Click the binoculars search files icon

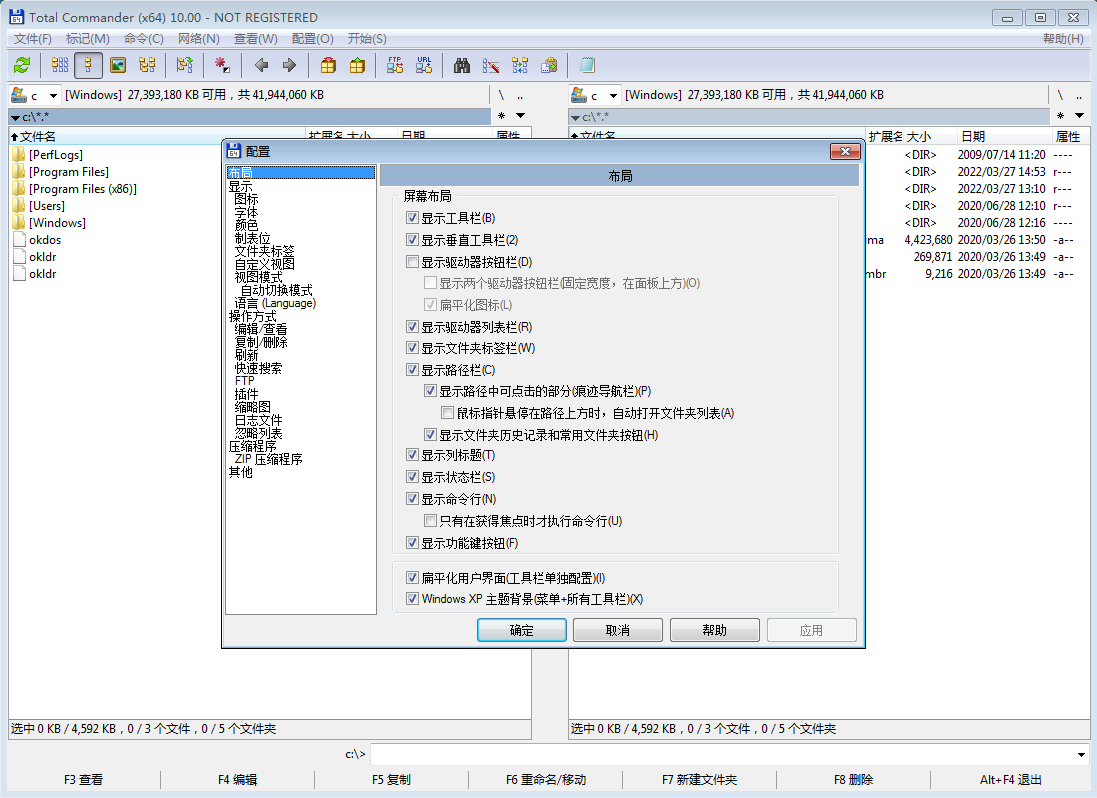click(x=462, y=65)
